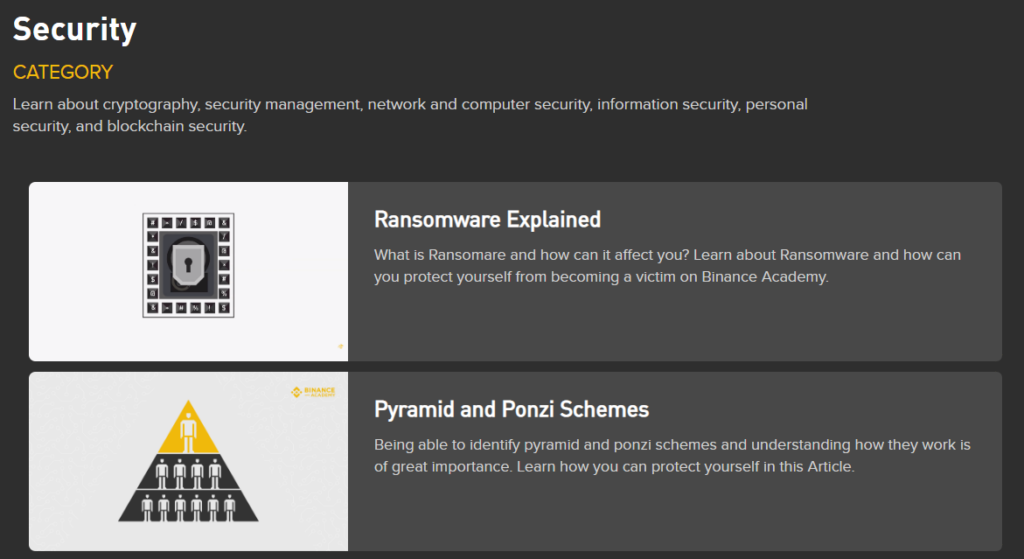Screen dimensions: 1024x559
Task: Open the Ransomware Explained article title
Action: pos(487,219)
